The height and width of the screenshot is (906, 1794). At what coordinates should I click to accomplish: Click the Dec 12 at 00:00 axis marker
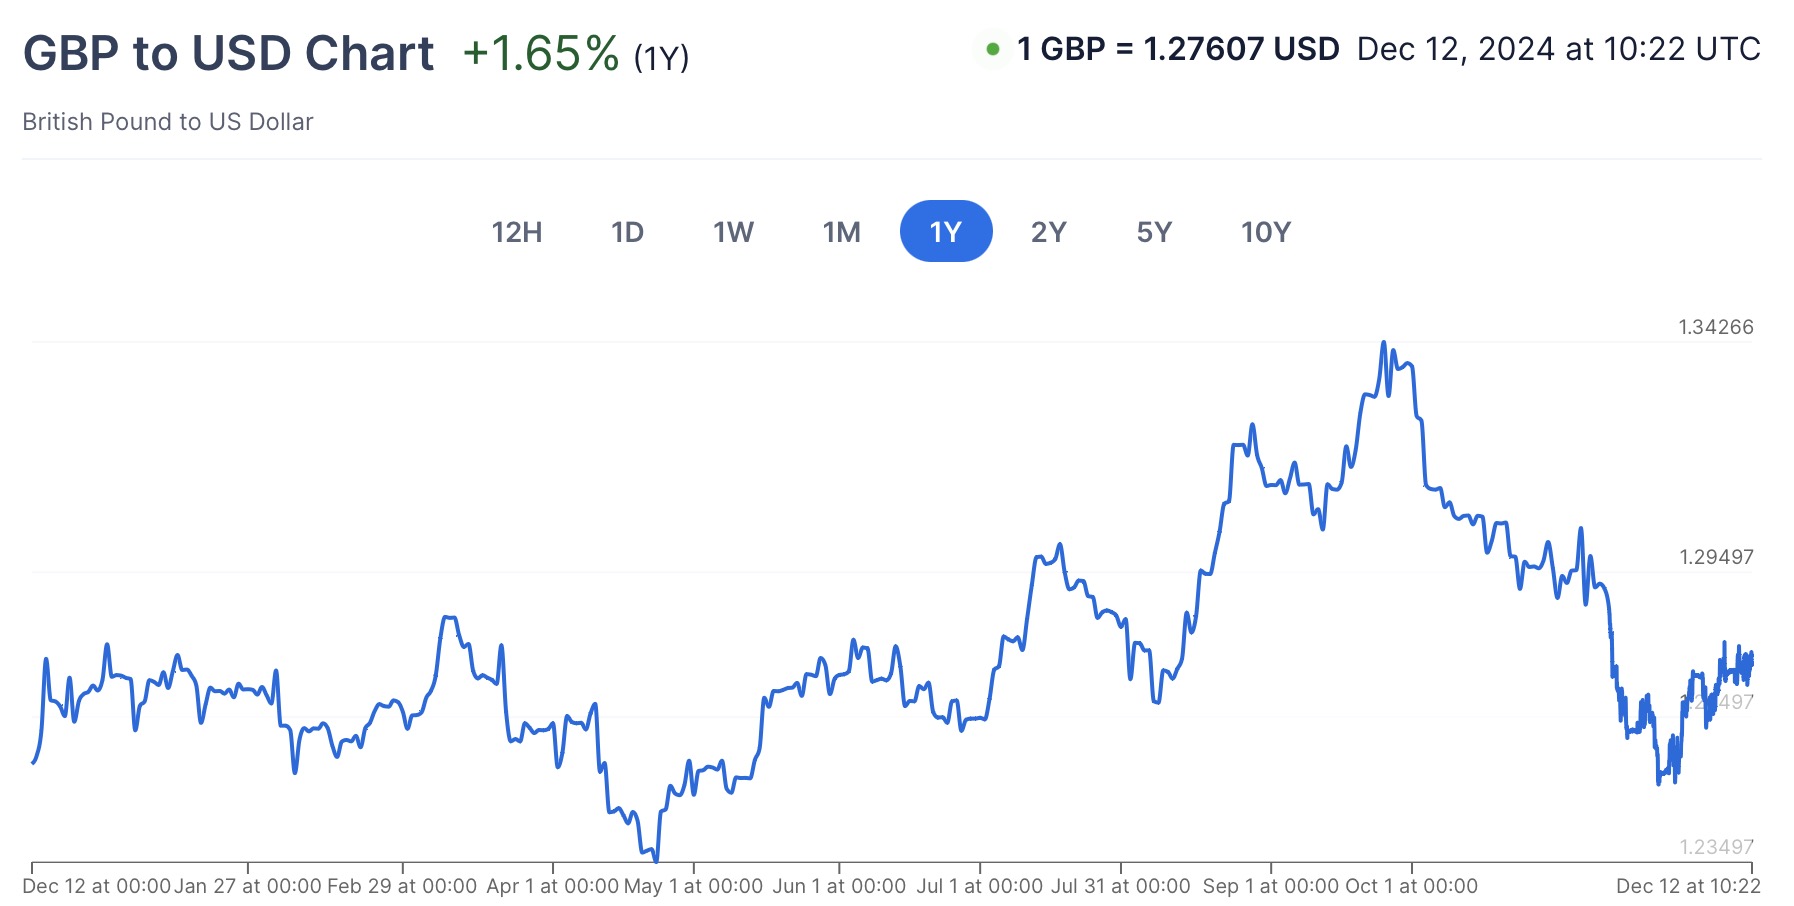click(x=96, y=886)
